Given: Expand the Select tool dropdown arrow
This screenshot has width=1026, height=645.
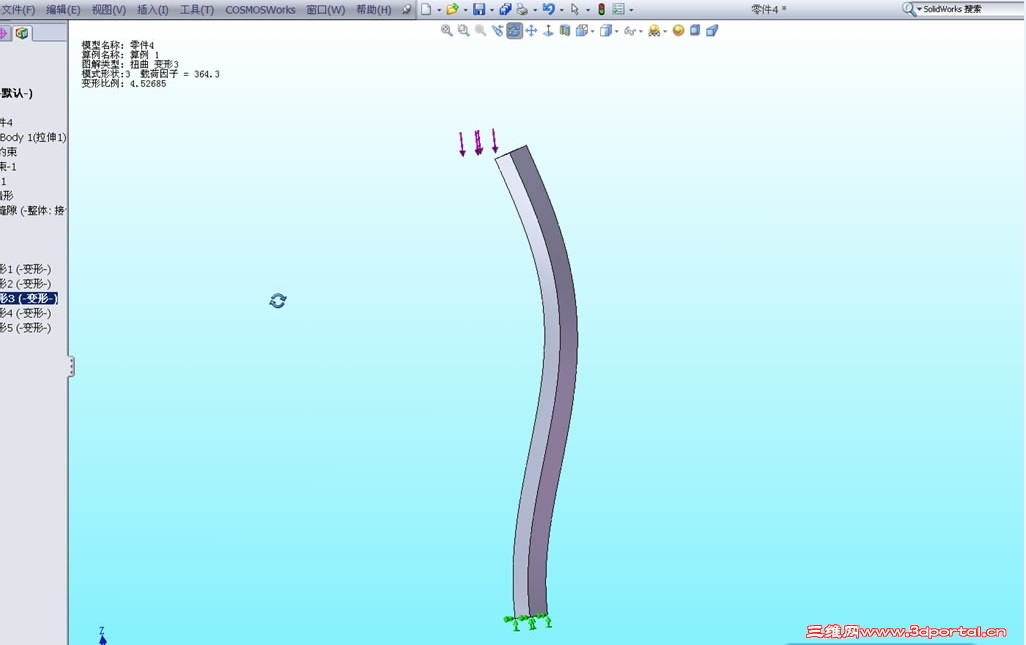Looking at the screenshot, I should tap(588, 10).
